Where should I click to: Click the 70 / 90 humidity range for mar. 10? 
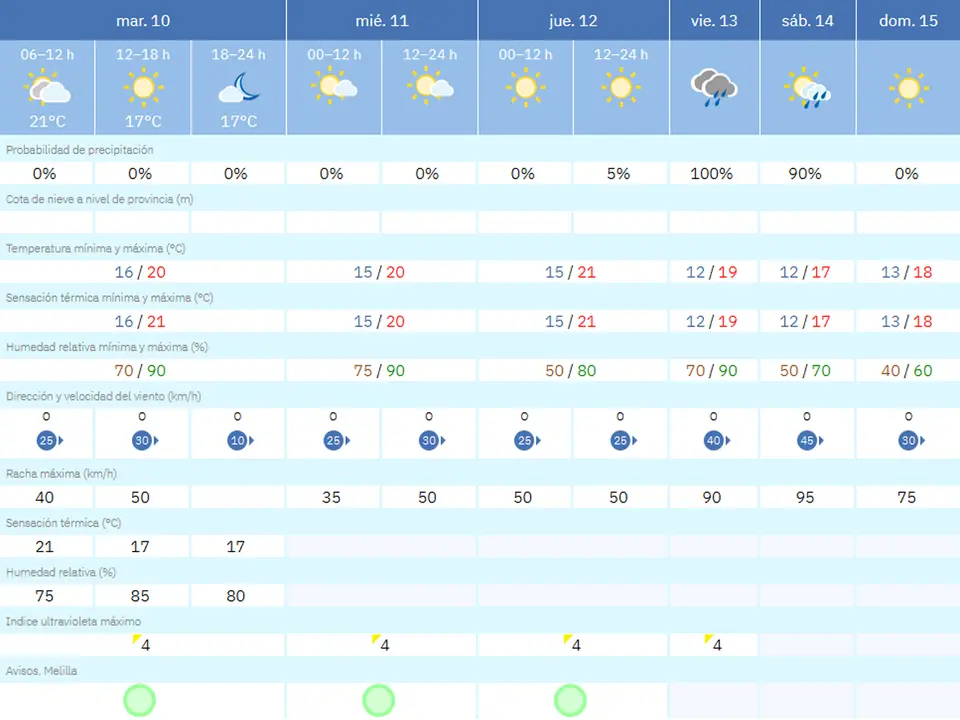tap(140, 370)
